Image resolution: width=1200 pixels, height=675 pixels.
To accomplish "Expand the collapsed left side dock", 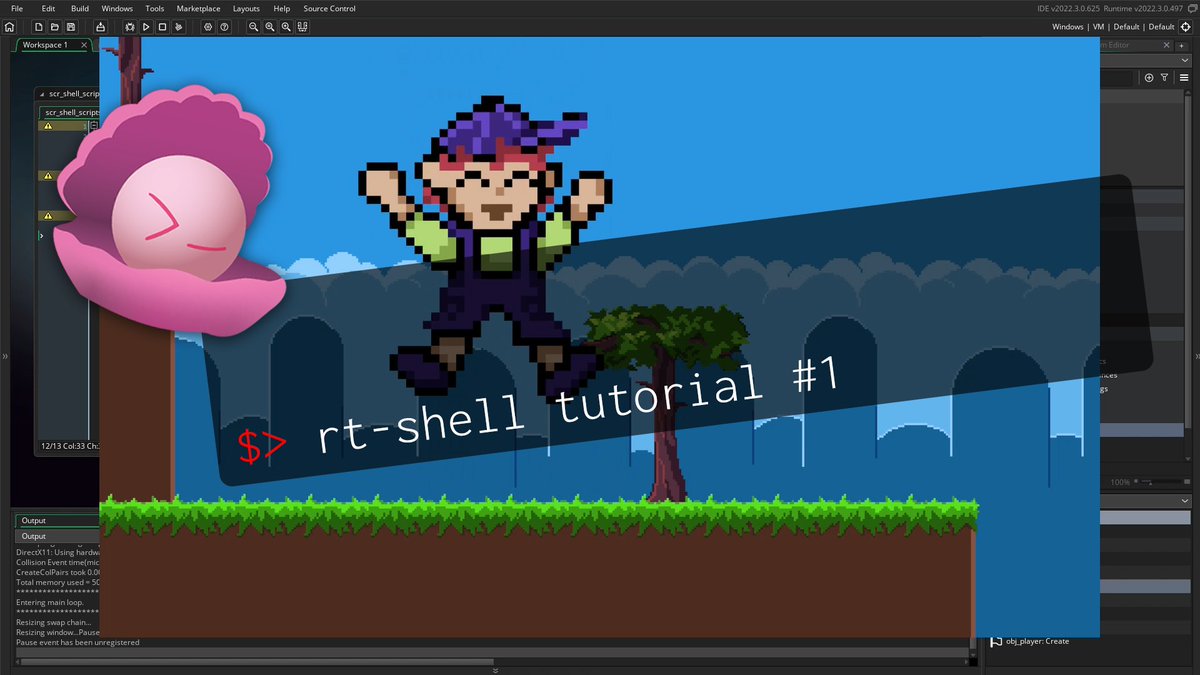I will (x=4, y=355).
